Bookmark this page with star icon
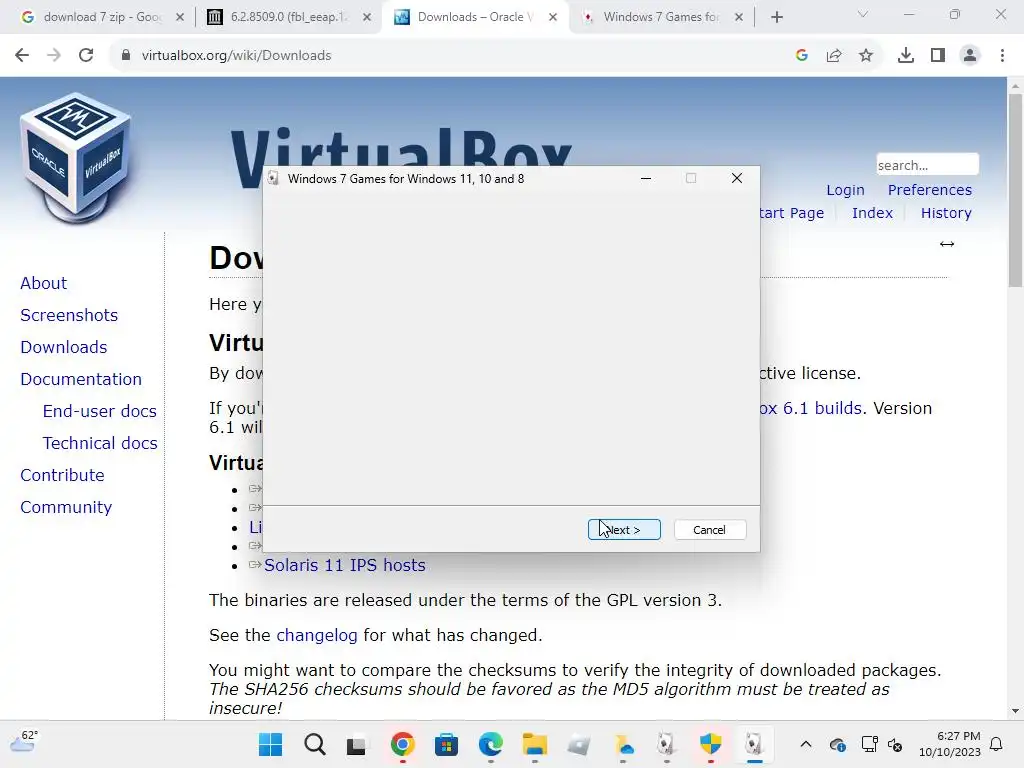 pyautogui.click(x=866, y=56)
